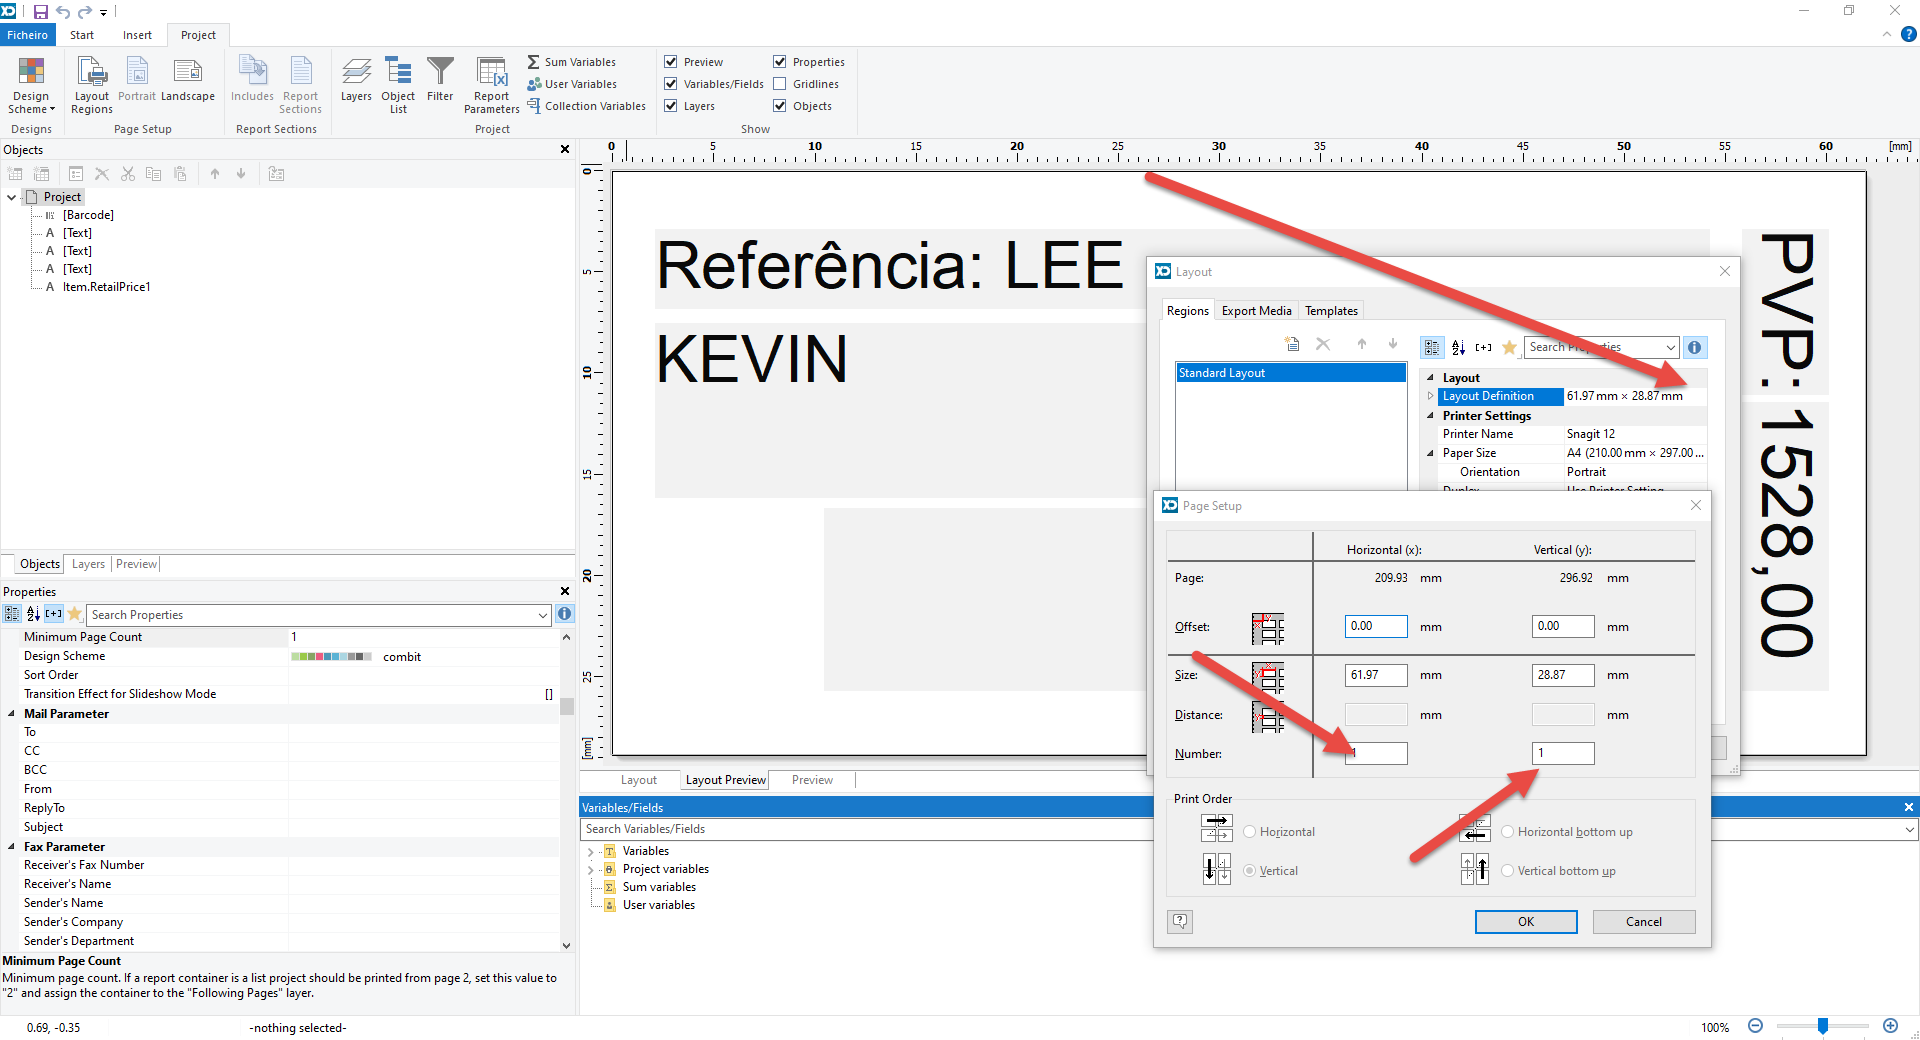1920x1040 pixels.
Task: Select the Horizontal print order radio button
Action: [x=1250, y=832]
